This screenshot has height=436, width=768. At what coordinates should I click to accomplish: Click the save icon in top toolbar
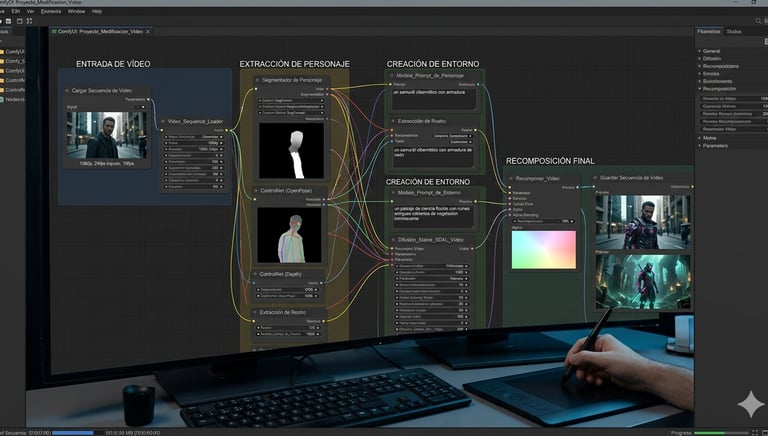(8, 21)
